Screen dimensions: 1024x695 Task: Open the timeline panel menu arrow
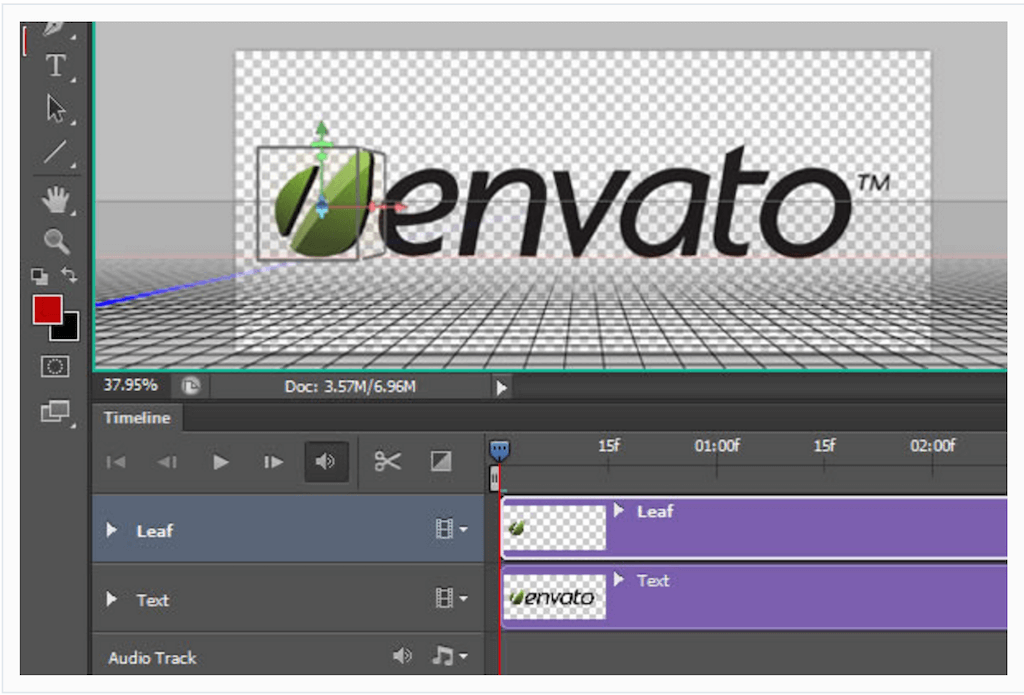point(501,388)
